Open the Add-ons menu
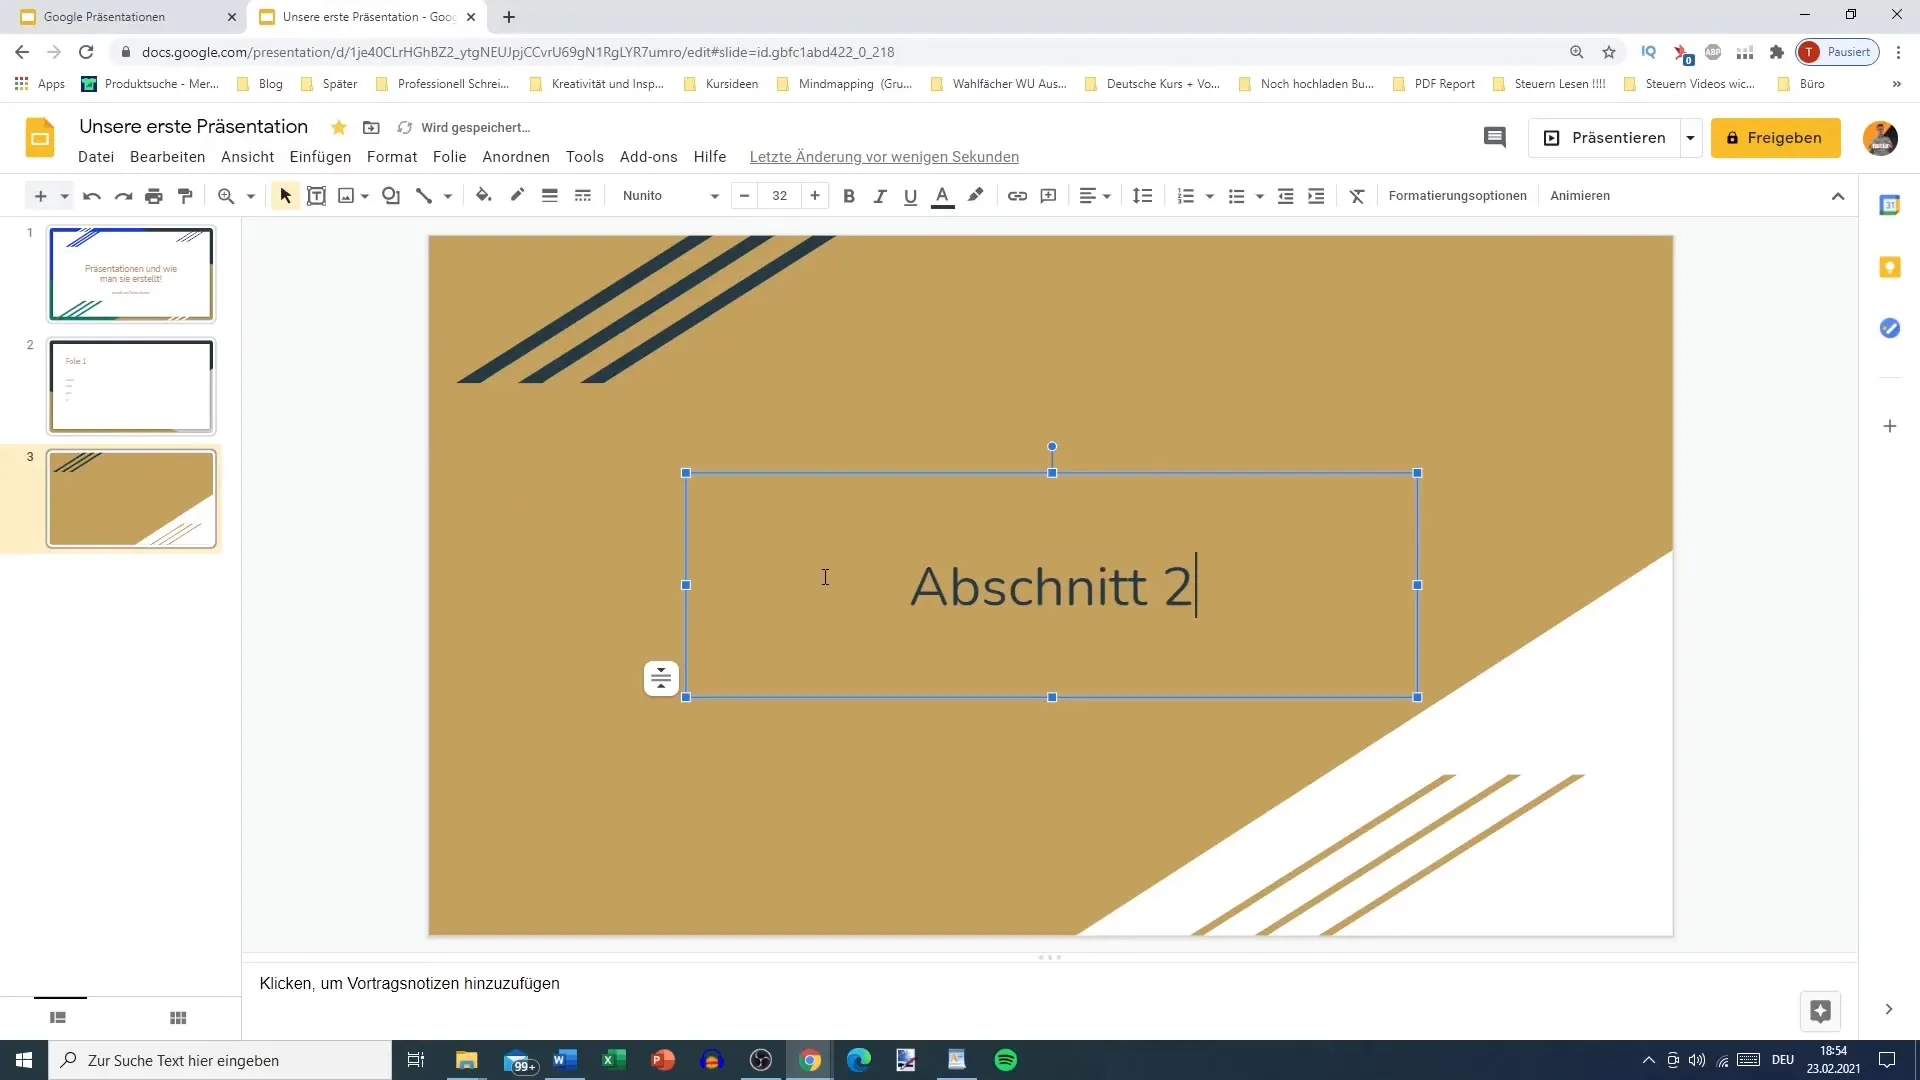Viewport: 1920px width, 1080px height. click(x=648, y=157)
